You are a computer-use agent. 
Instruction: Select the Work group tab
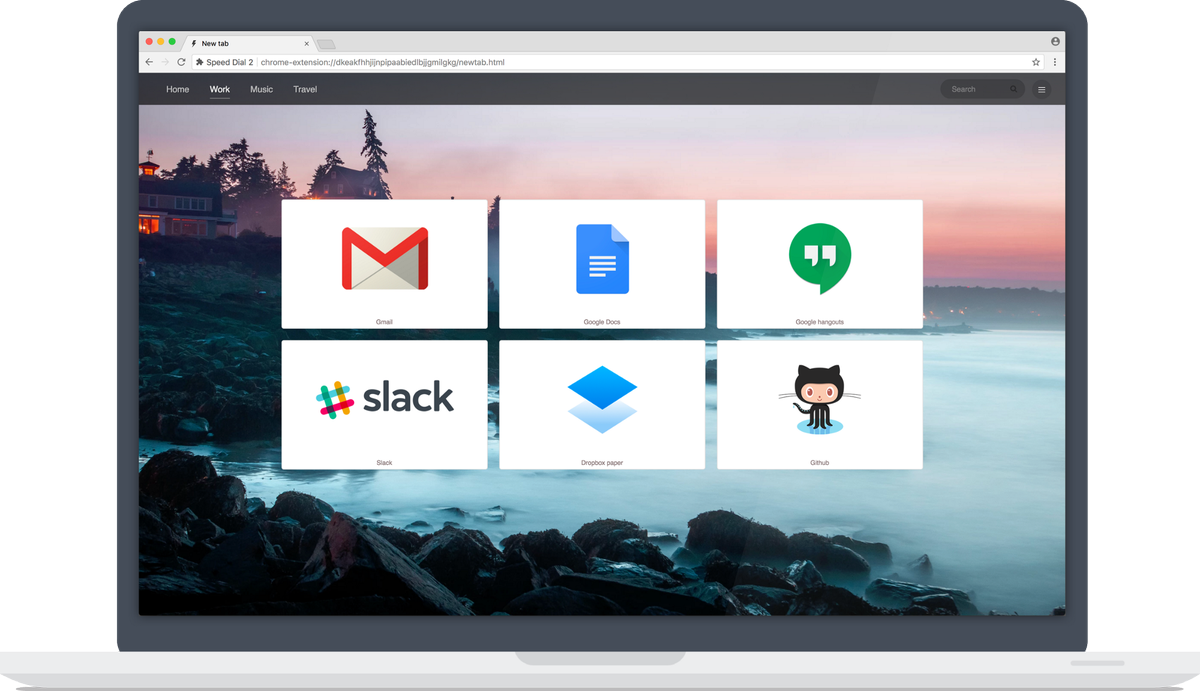pos(220,89)
